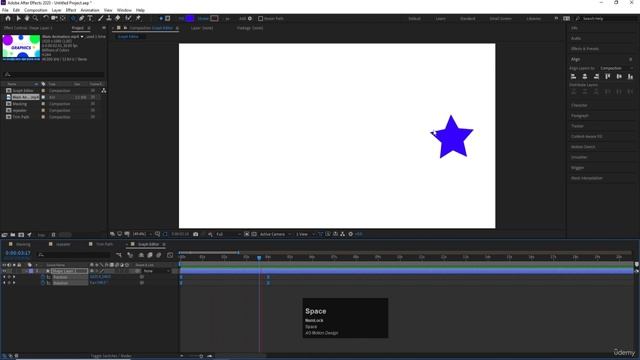Take a snapshot with camera icon
640x360 pixels.
click(196, 234)
